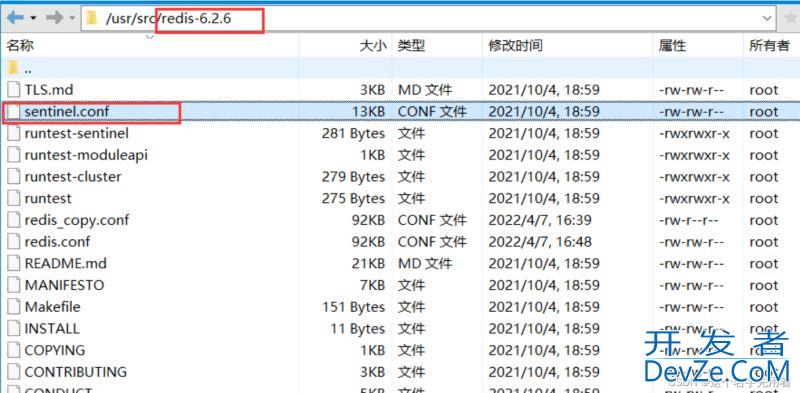Screen dimensions: 800x393
Task: Click the file icon beside INSTALL
Action: click(14, 328)
